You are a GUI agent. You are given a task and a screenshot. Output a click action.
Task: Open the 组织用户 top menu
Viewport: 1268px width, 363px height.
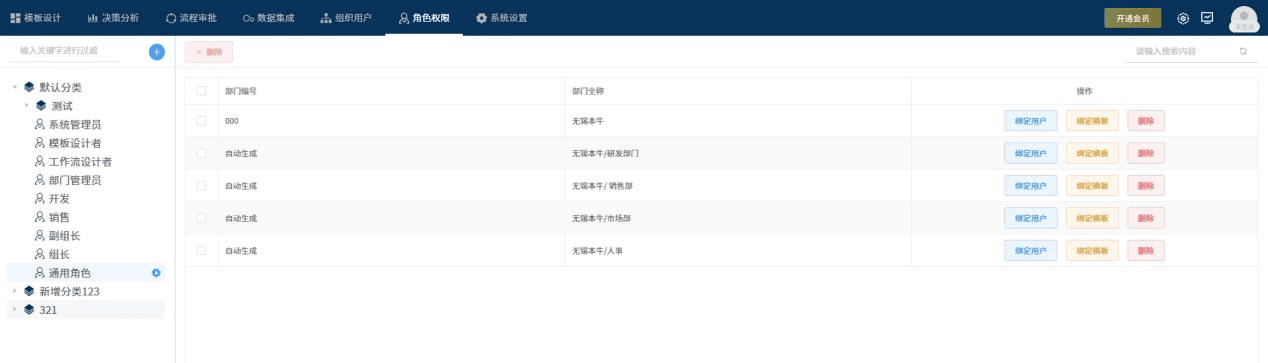[346, 18]
